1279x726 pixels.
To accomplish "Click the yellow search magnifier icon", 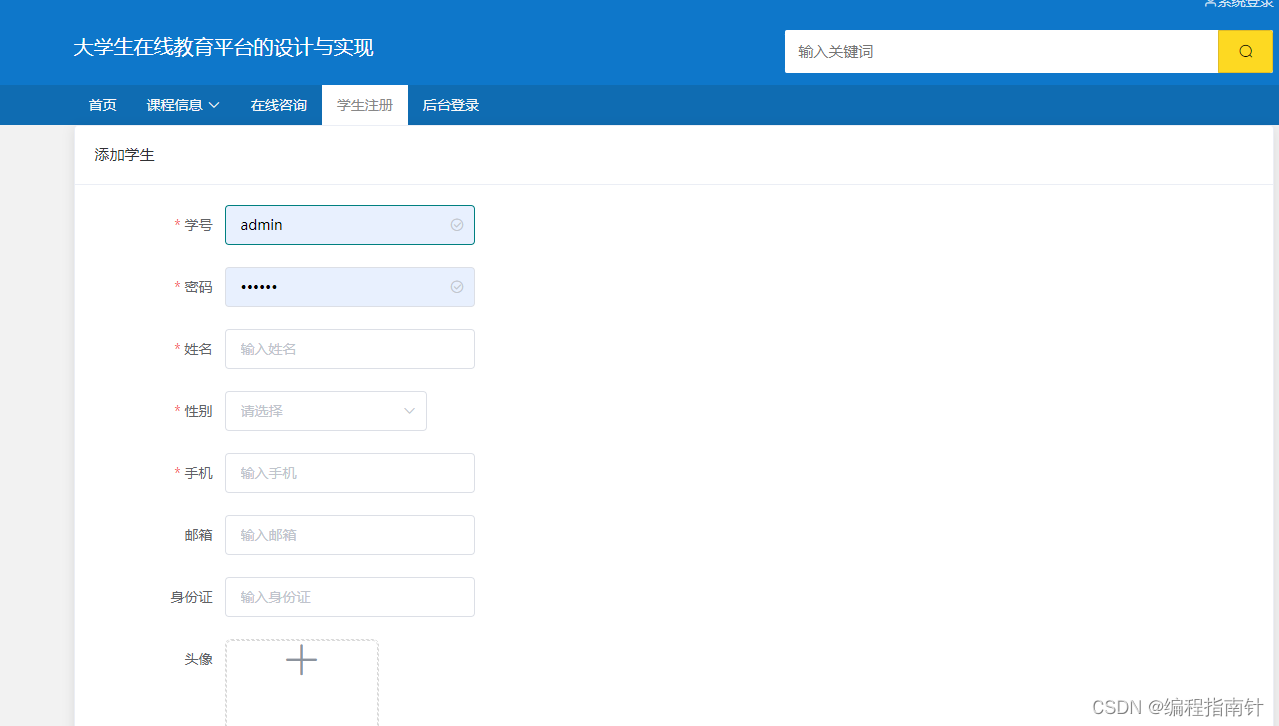I will 1245,51.
